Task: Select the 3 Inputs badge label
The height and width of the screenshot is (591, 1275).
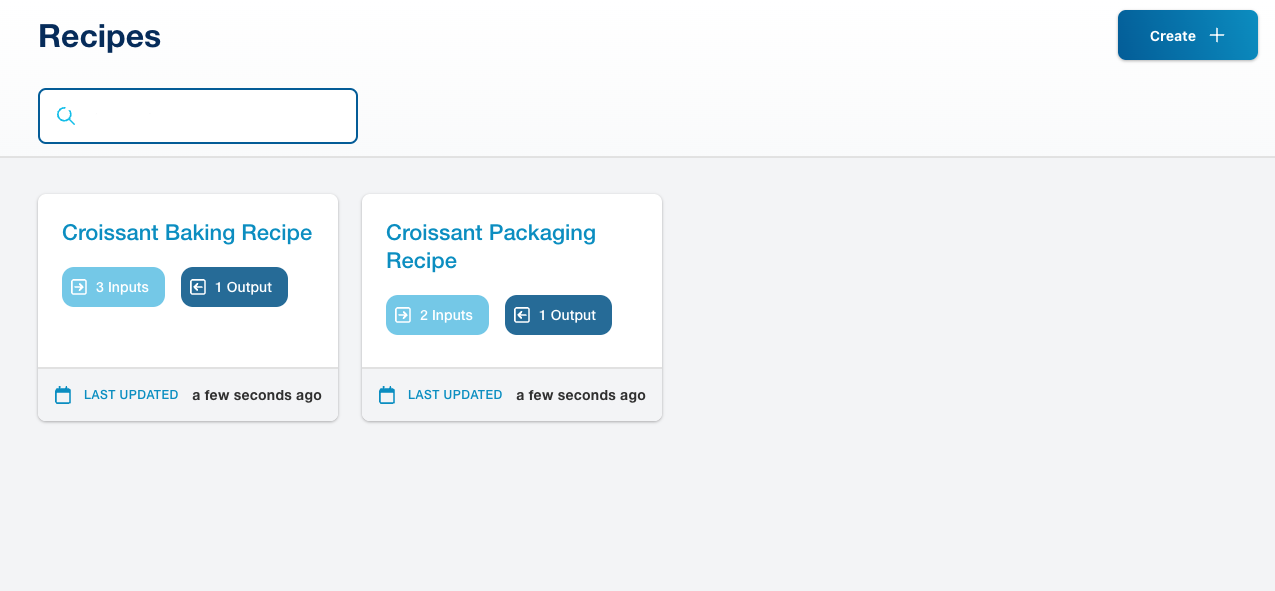Action: coord(122,287)
